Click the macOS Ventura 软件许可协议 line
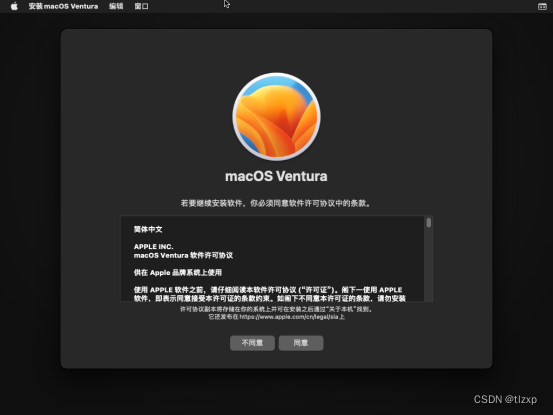Image resolution: width=553 pixels, height=415 pixels. (183, 255)
